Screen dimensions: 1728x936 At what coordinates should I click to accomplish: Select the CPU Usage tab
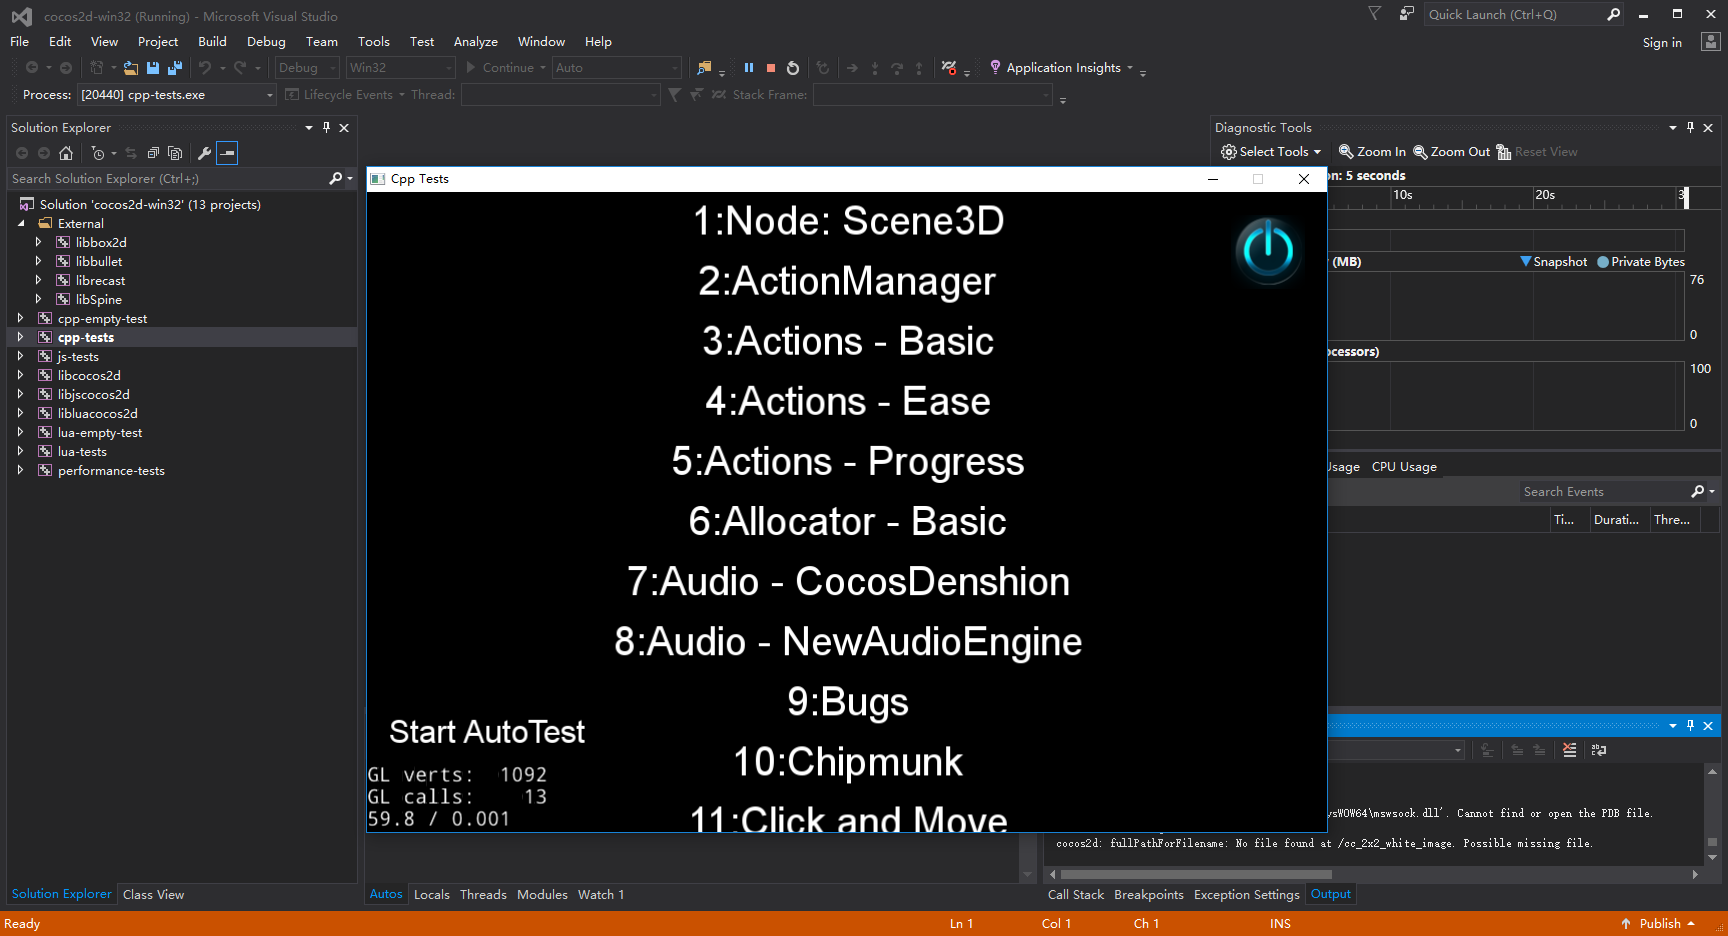(x=1404, y=466)
